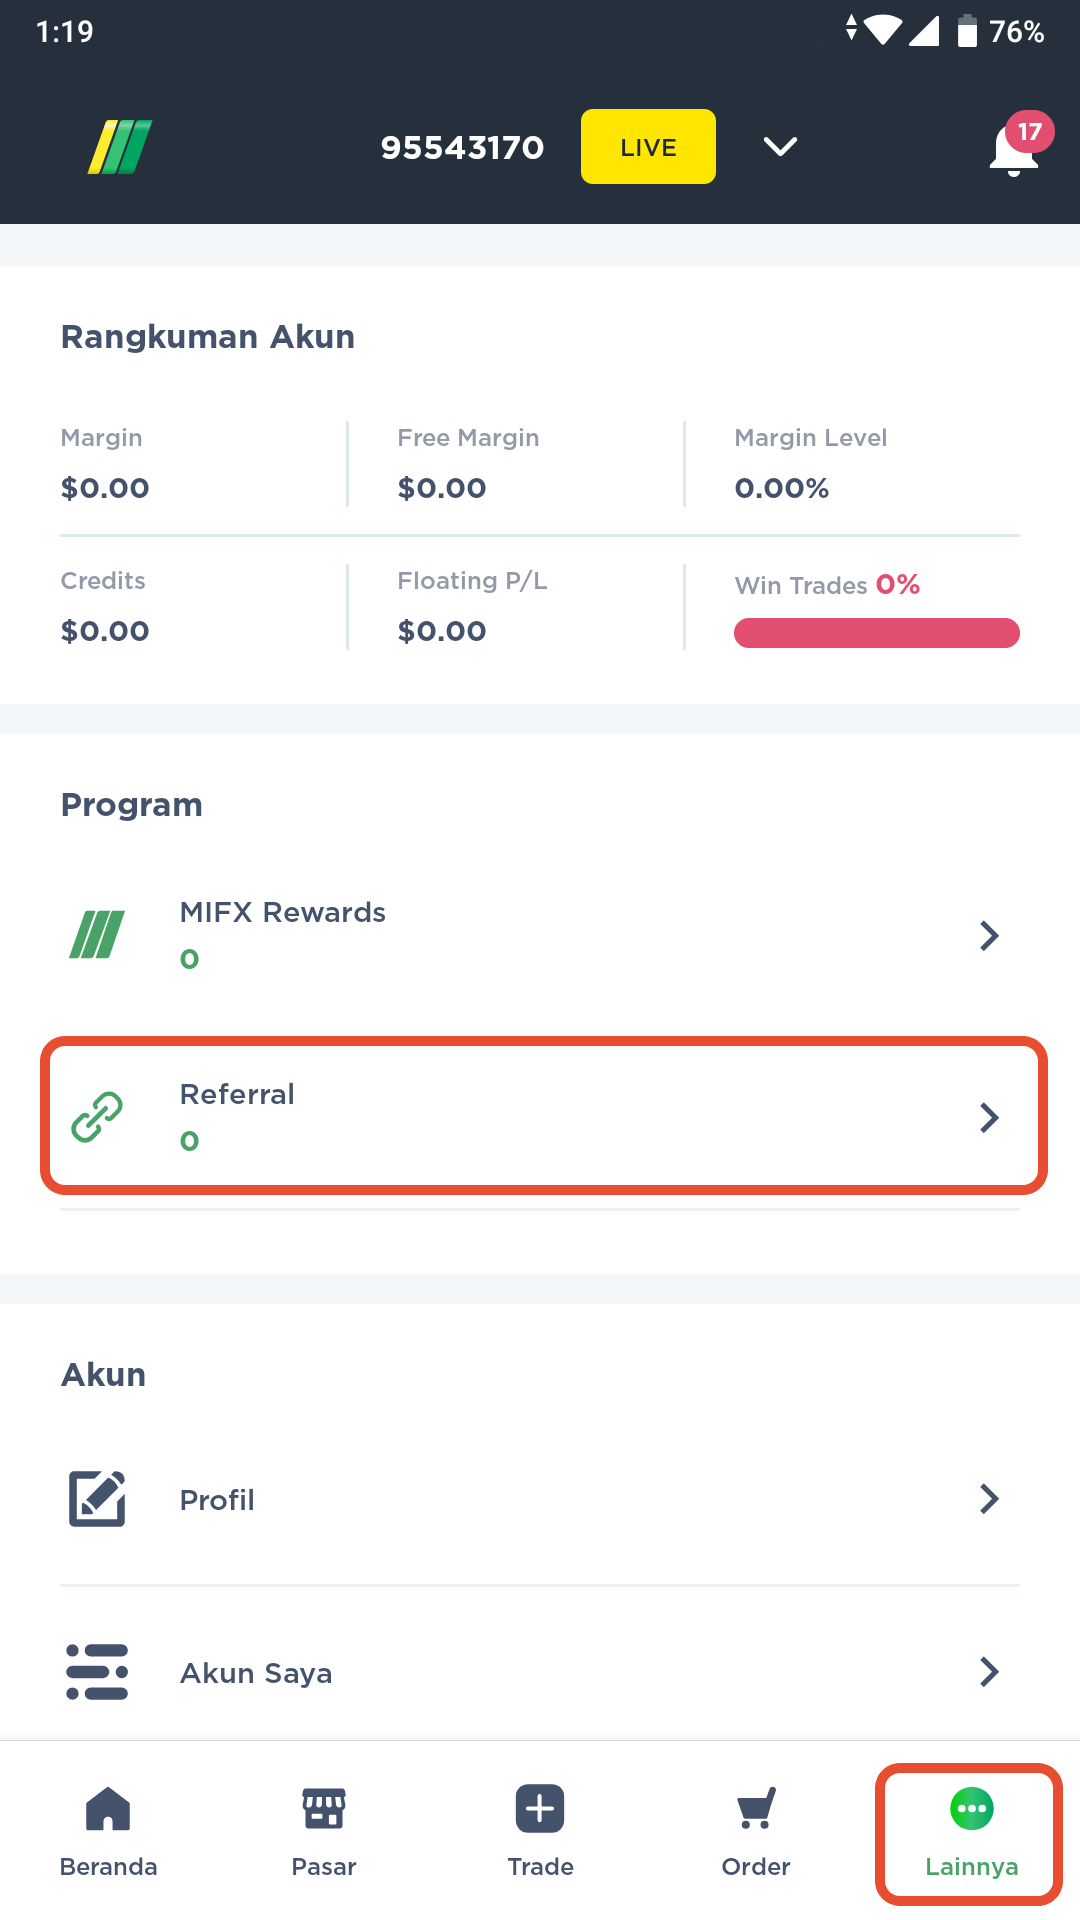Tap the Win Trades progress bar
The image size is (1080, 1920).
point(876,633)
